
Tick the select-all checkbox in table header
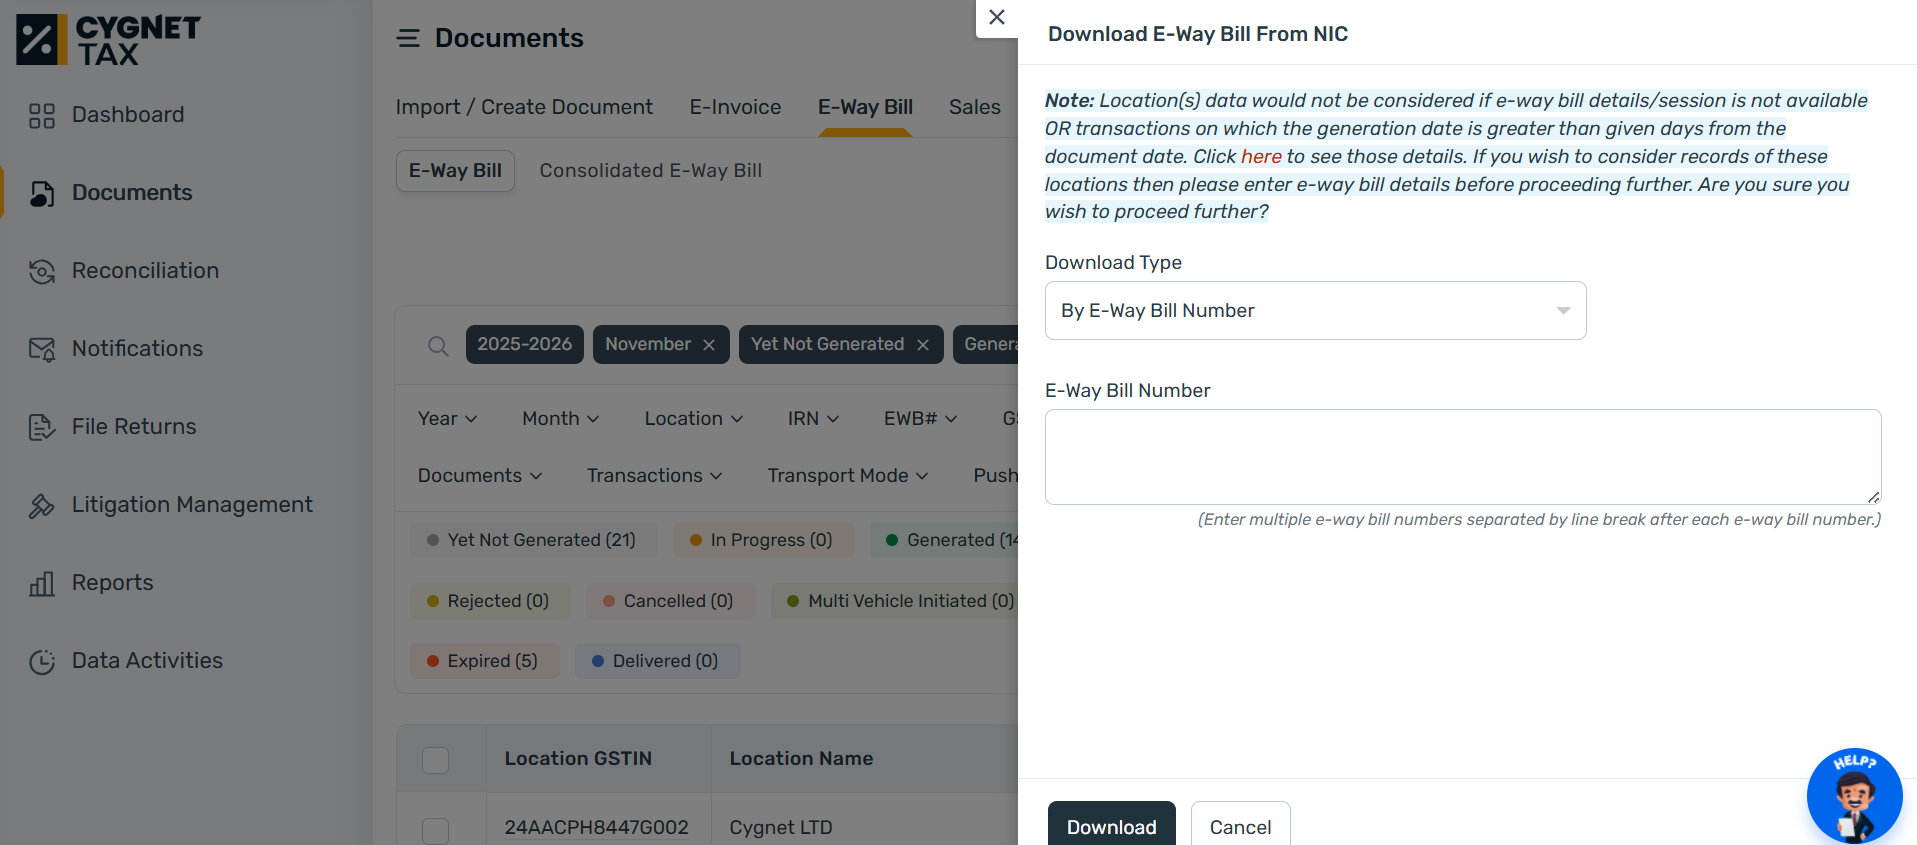435,760
